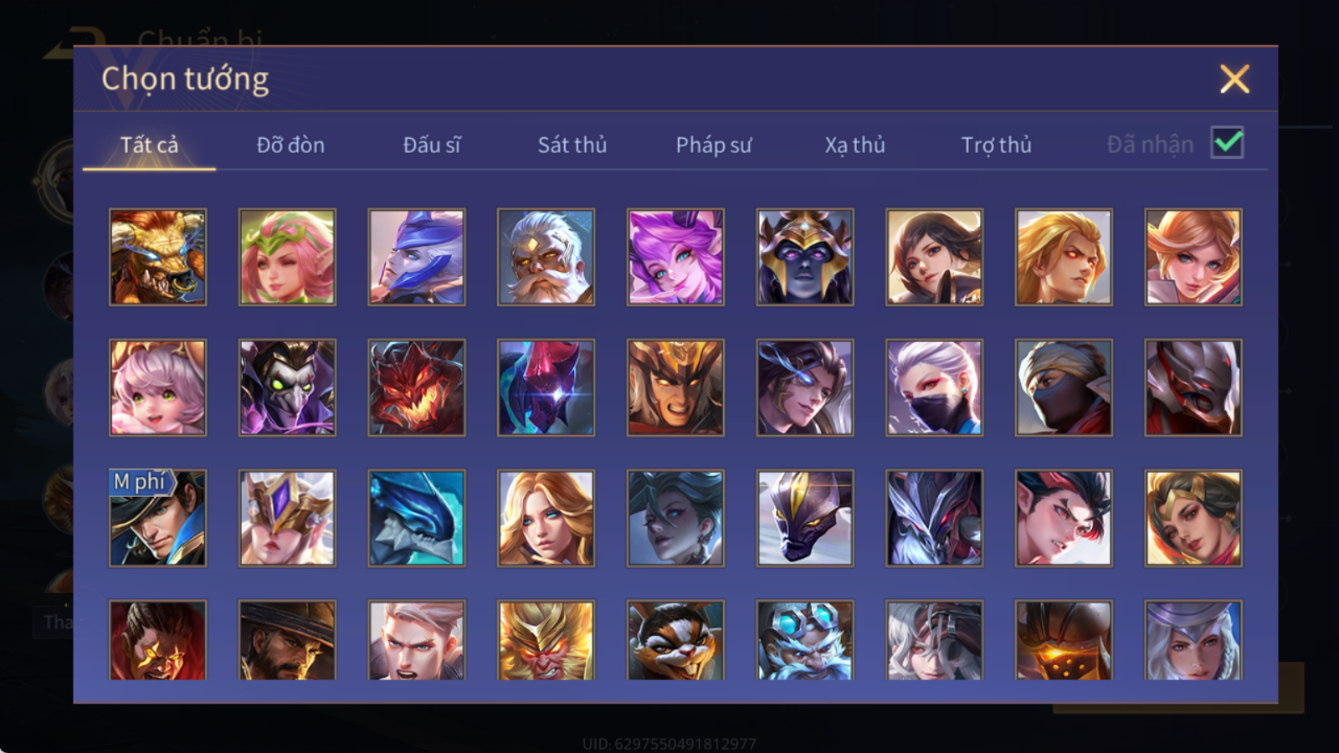Show the "Pháp sư" hero category
Viewport: 1339px width, 753px height.
[x=713, y=145]
